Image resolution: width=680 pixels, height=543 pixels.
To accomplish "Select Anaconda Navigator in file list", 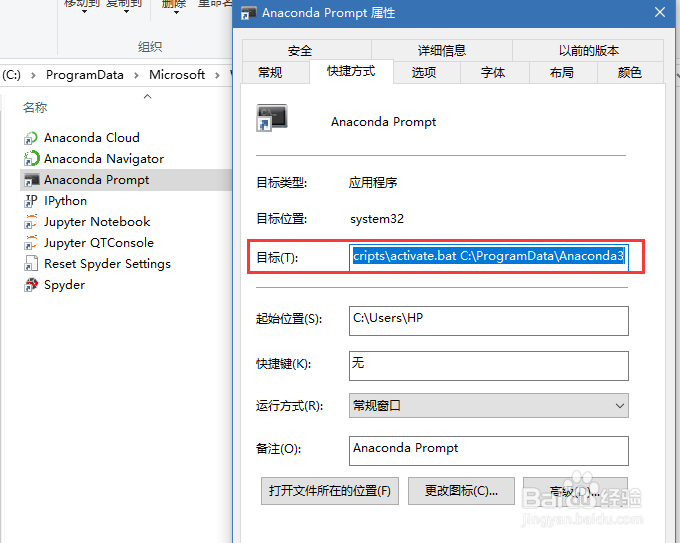I will click(104, 159).
